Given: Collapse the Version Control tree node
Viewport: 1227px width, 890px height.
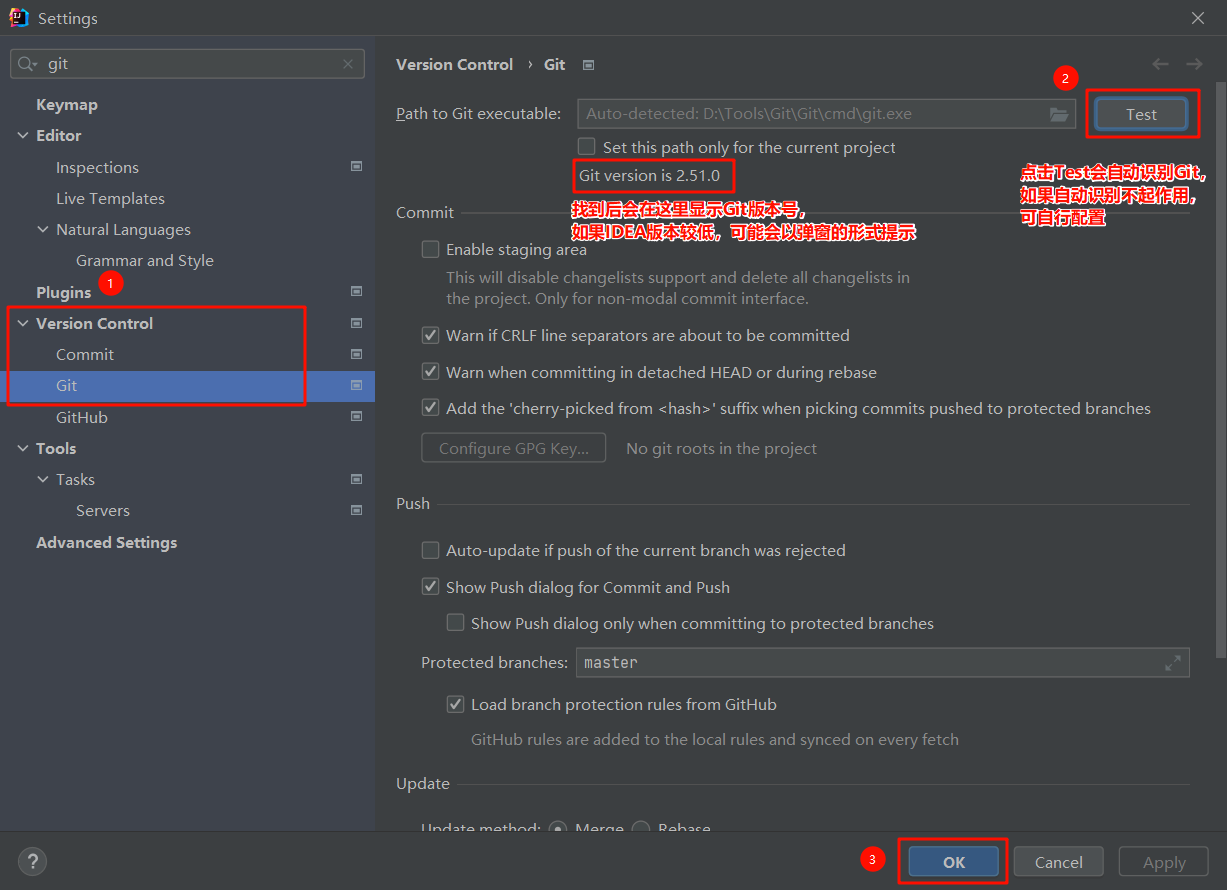Looking at the screenshot, I should (x=23, y=323).
